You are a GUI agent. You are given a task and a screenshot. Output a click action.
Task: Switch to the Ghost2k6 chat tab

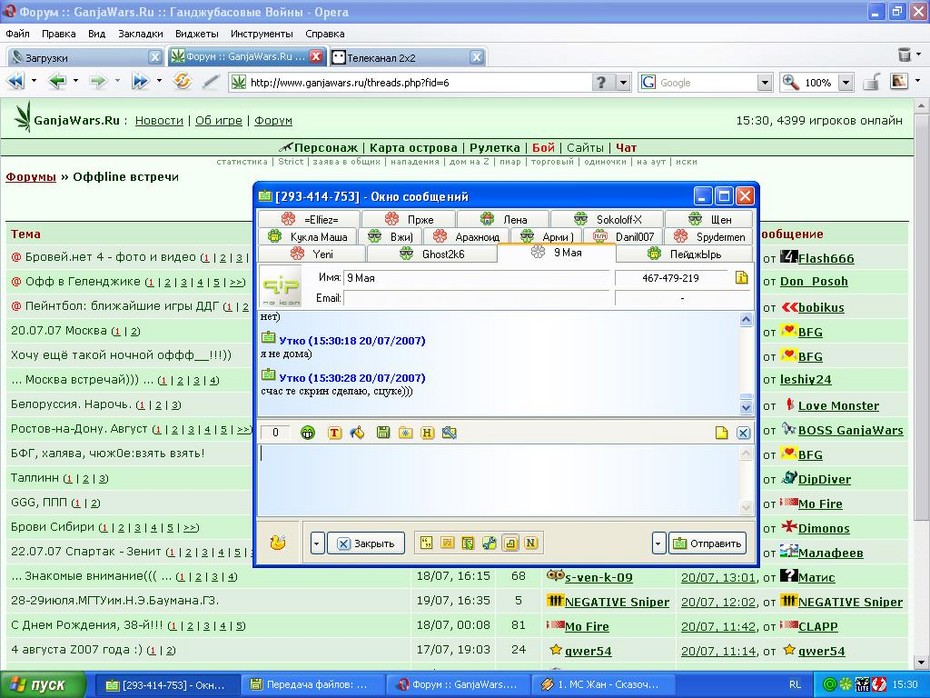pyautogui.click(x=432, y=254)
